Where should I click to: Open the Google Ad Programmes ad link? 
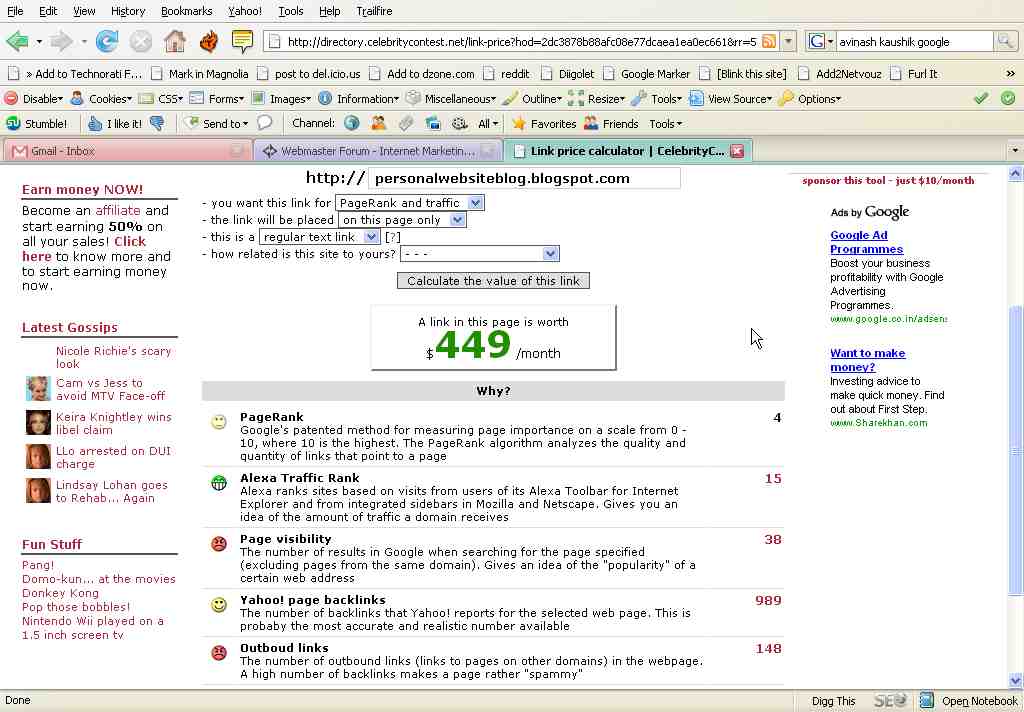(866, 242)
